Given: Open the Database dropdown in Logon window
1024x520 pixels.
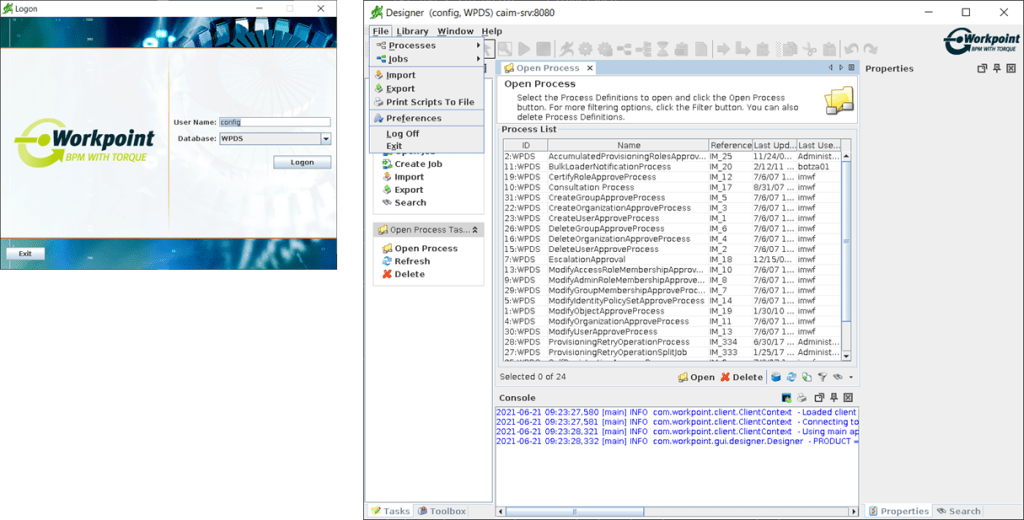Looking at the screenshot, I should coord(325,138).
